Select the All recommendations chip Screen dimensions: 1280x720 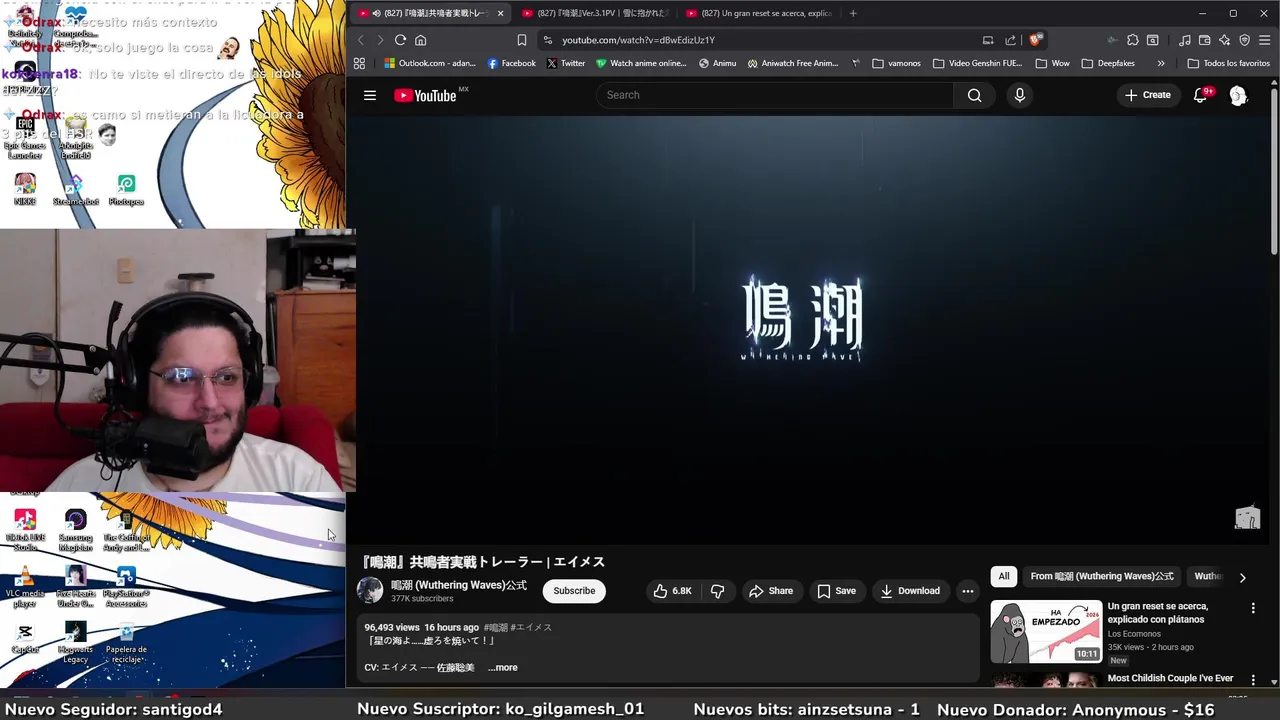pos(1004,576)
